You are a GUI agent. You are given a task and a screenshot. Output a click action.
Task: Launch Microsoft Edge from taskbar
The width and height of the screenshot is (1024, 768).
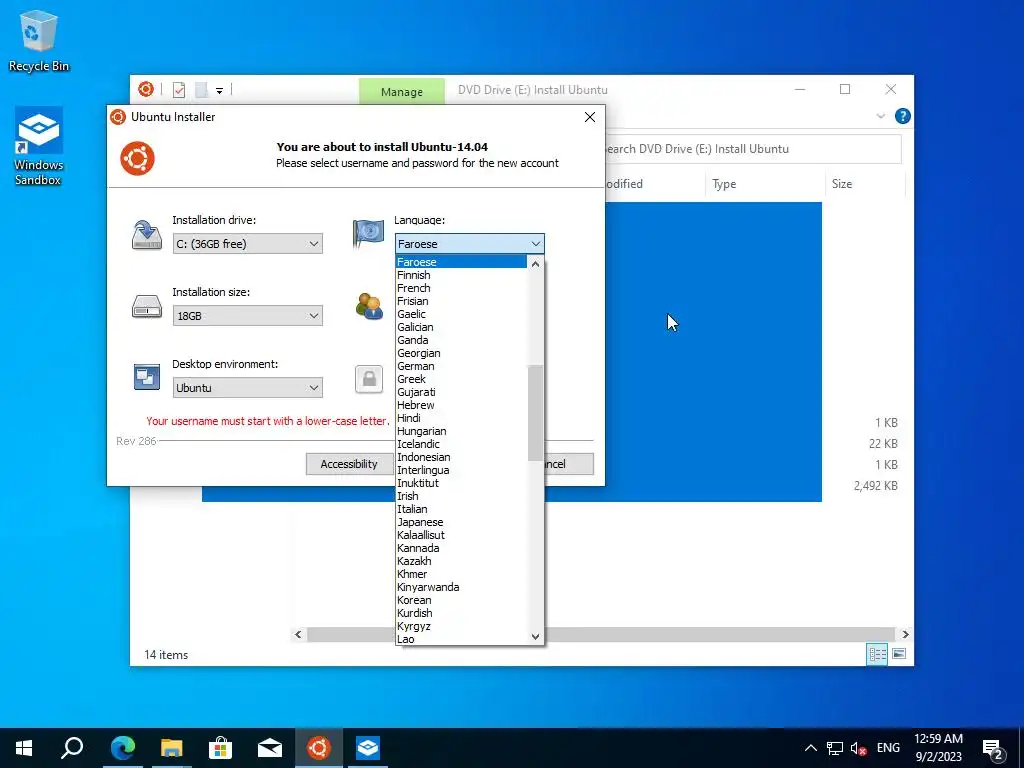point(122,748)
